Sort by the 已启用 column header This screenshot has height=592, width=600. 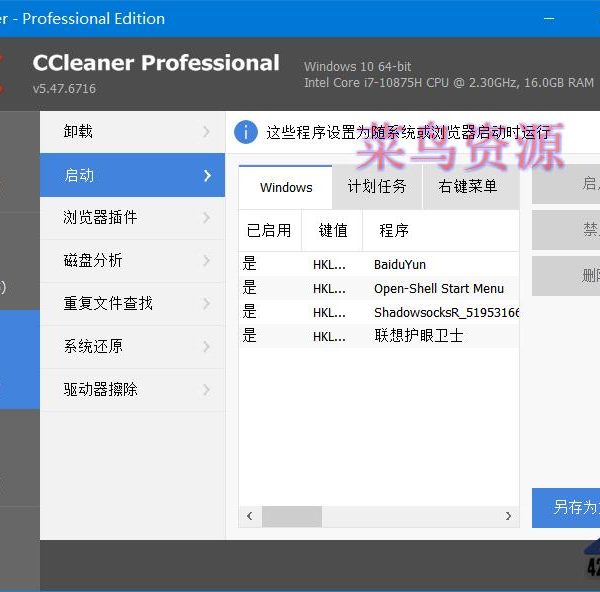tap(268, 231)
